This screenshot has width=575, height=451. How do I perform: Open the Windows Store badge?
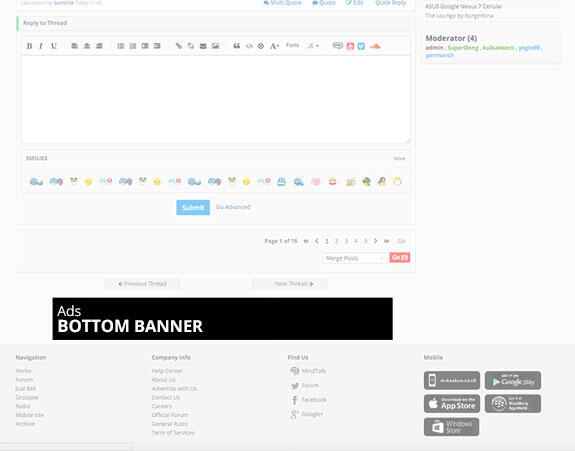pos(451,427)
